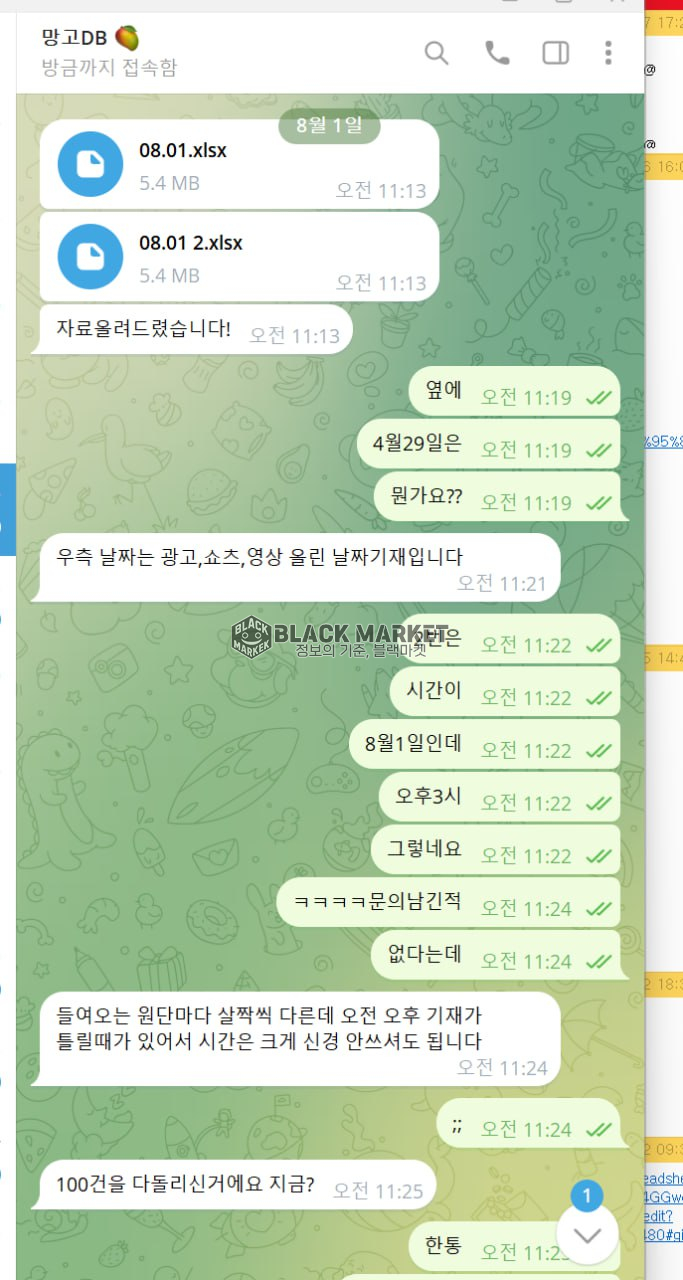Download the 08.01 2.xlsx file icon

point(90,256)
